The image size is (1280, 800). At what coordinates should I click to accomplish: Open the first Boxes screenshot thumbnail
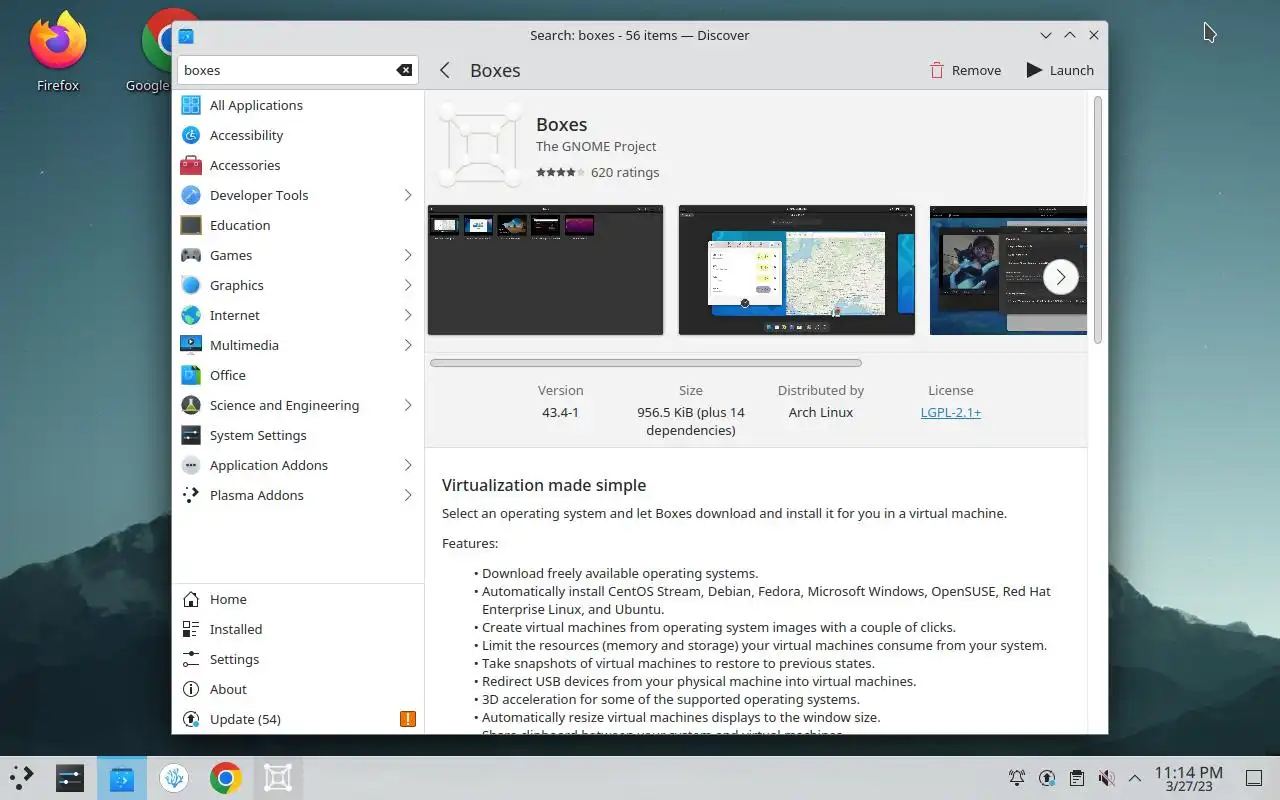pos(545,270)
